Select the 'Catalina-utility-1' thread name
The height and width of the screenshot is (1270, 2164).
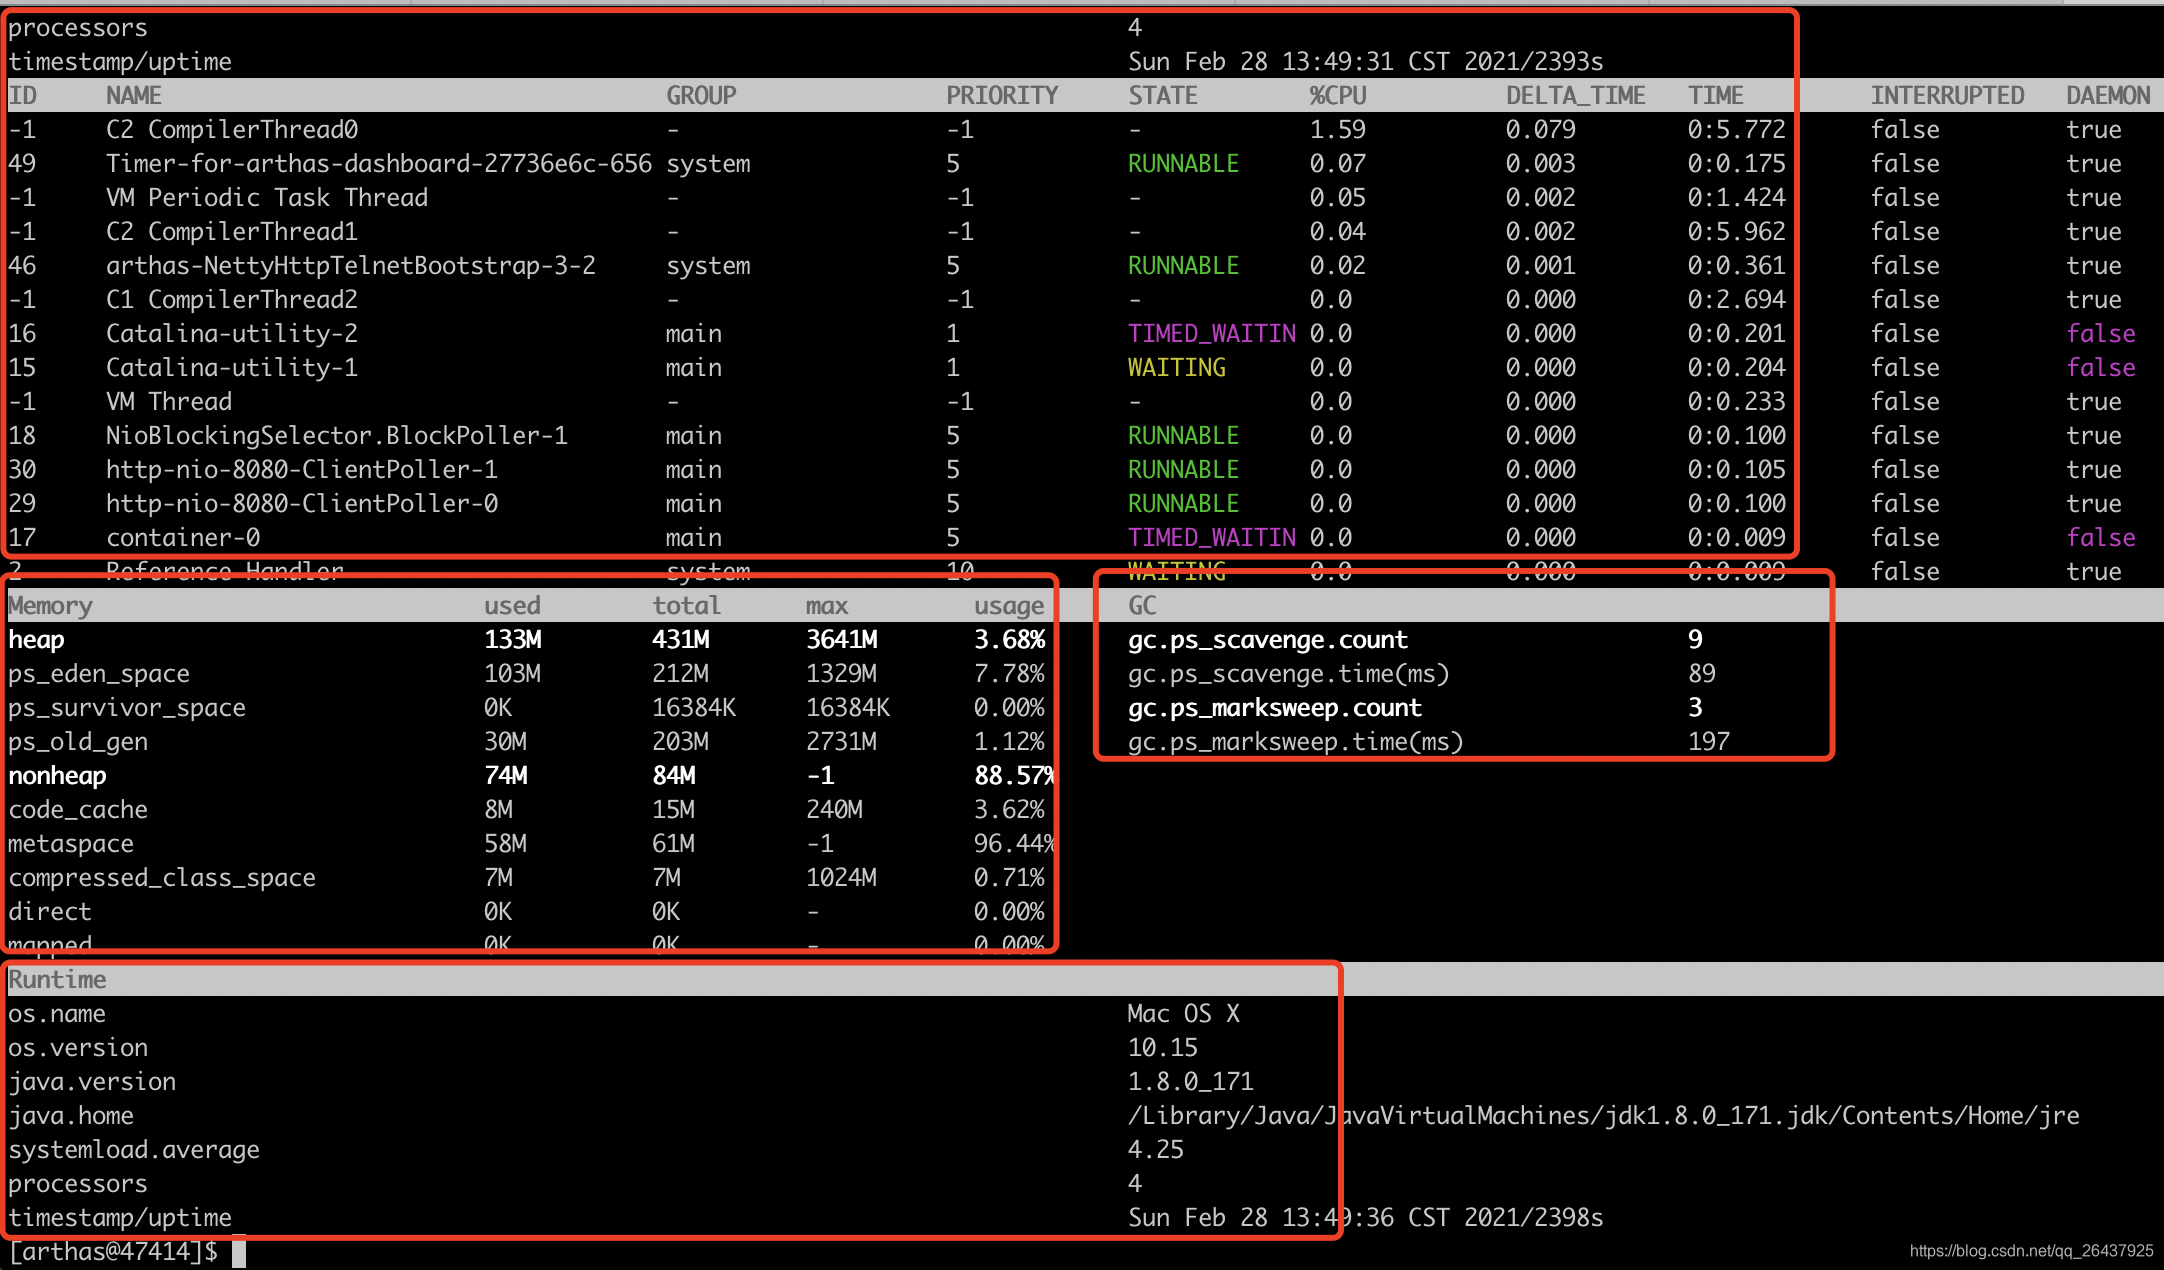pyautogui.click(x=232, y=368)
